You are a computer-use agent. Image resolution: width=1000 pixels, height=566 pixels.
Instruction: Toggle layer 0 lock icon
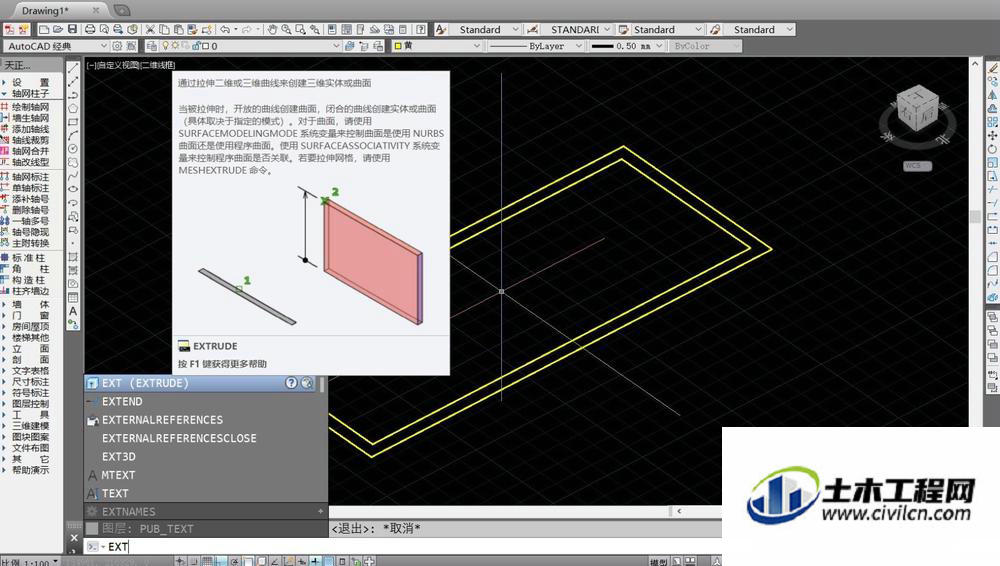point(196,46)
